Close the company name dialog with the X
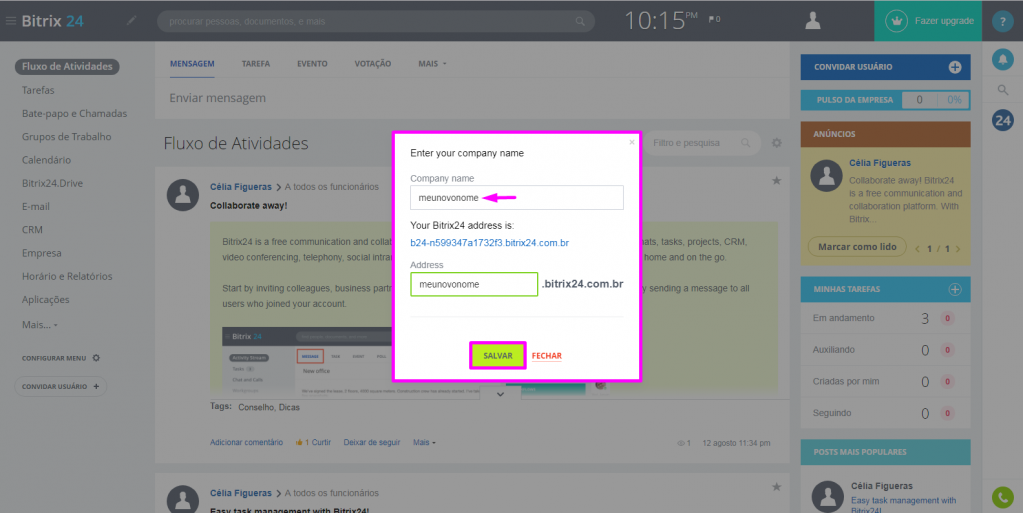This screenshot has height=513, width=1023. tap(632, 142)
